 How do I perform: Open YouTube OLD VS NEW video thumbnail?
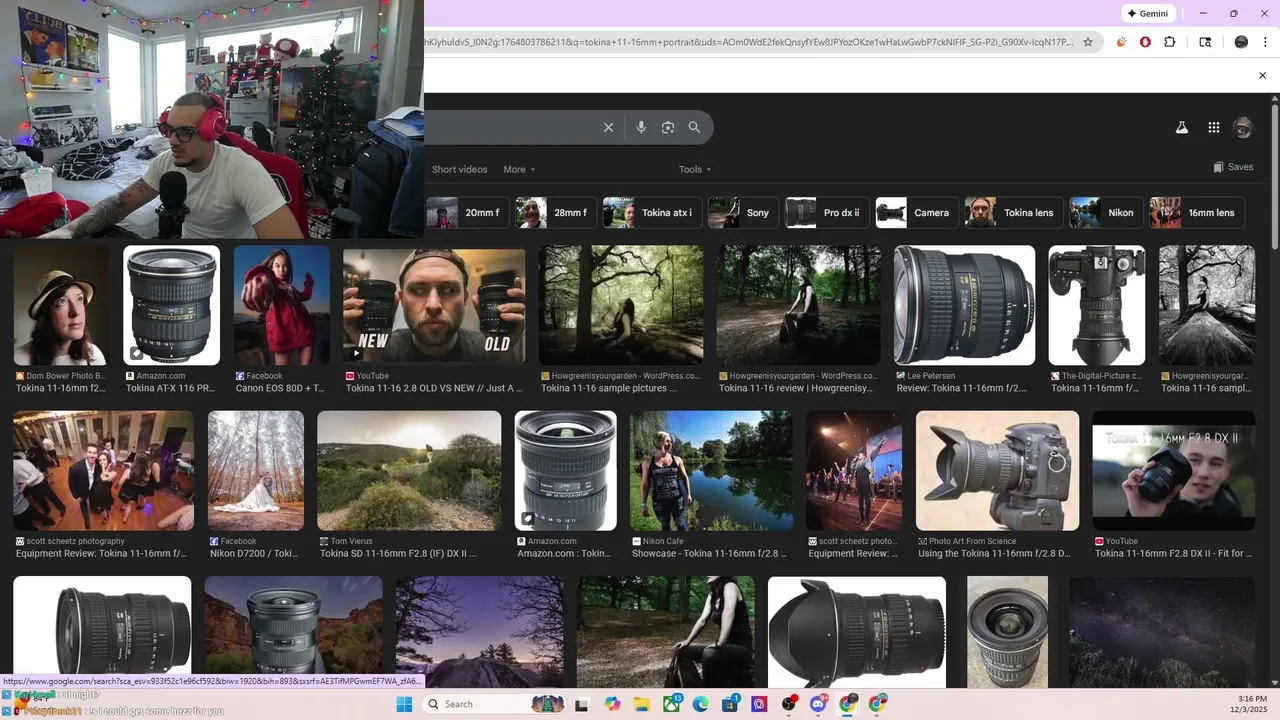click(x=434, y=305)
